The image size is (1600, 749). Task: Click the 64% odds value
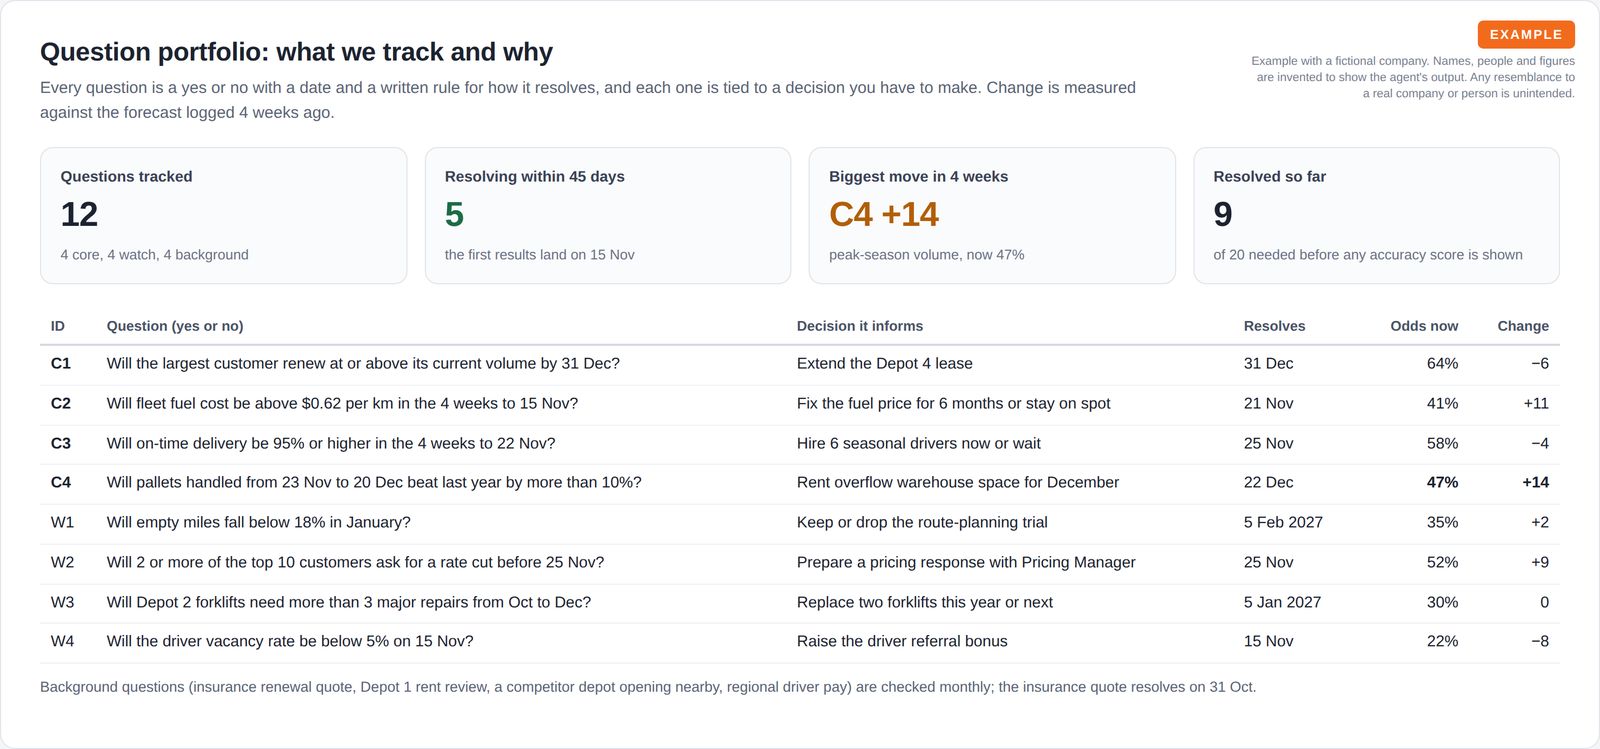pyautogui.click(x=1442, y=364)
